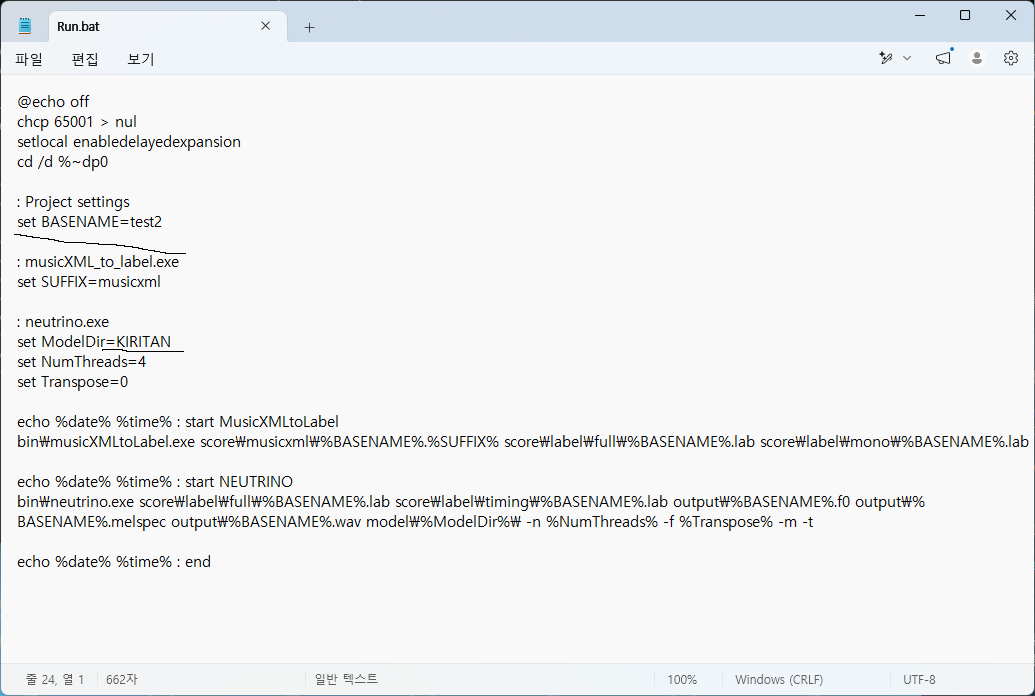The image size is (1035, 696).
Task: Click the "cd /d %~dp0" line
Action: [62, 162]
